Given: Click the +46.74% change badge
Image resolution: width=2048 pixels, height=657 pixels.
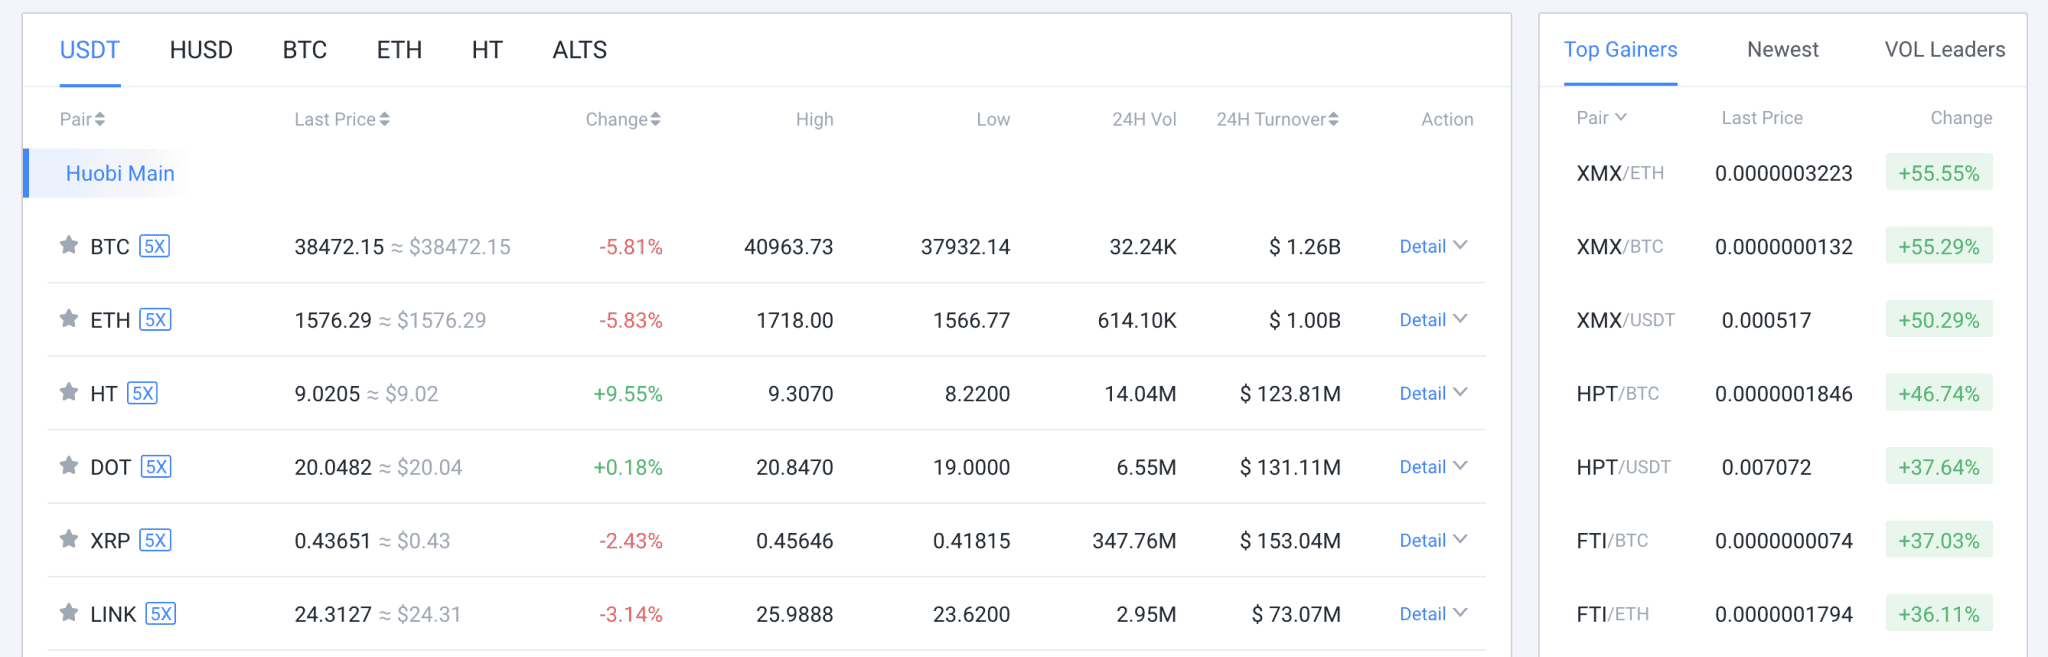Looking at the screenshot, I should point(1939,393).
